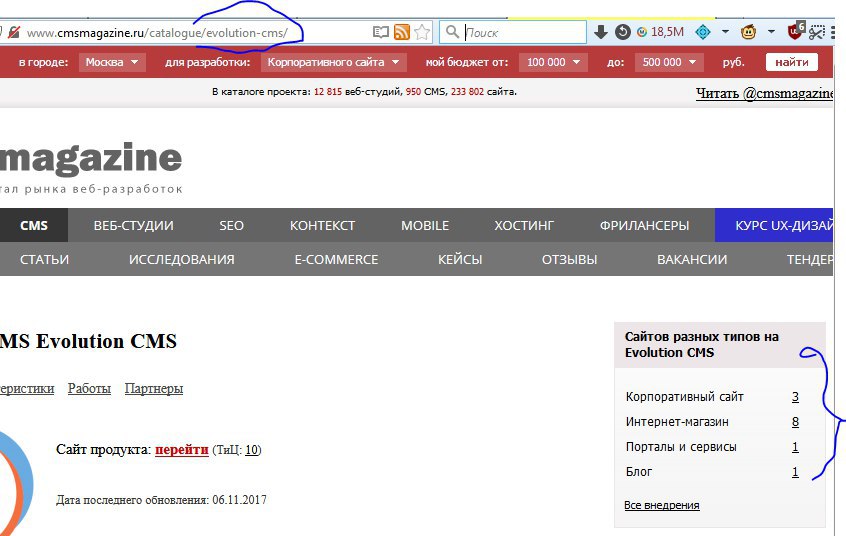This screenshot has height=536, width=846.
Task: Open the КЕЙСЫ submenu item
Action: 460,259
